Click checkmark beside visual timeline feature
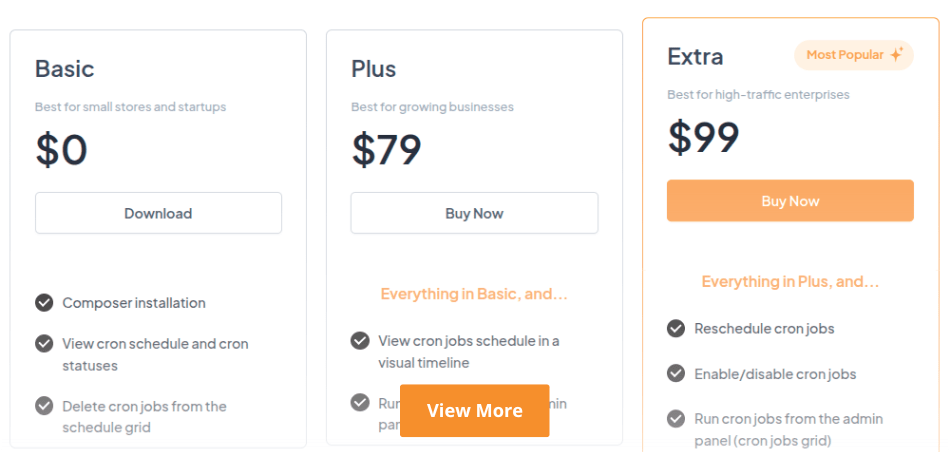This screenshot has height=452, width=950. (360, 340)
